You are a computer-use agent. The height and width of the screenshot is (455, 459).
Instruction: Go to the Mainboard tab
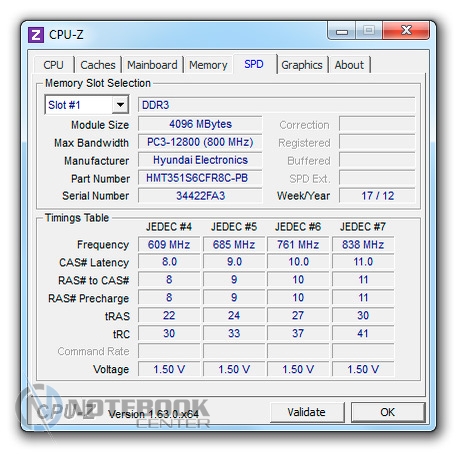click(x=152, y=65)
